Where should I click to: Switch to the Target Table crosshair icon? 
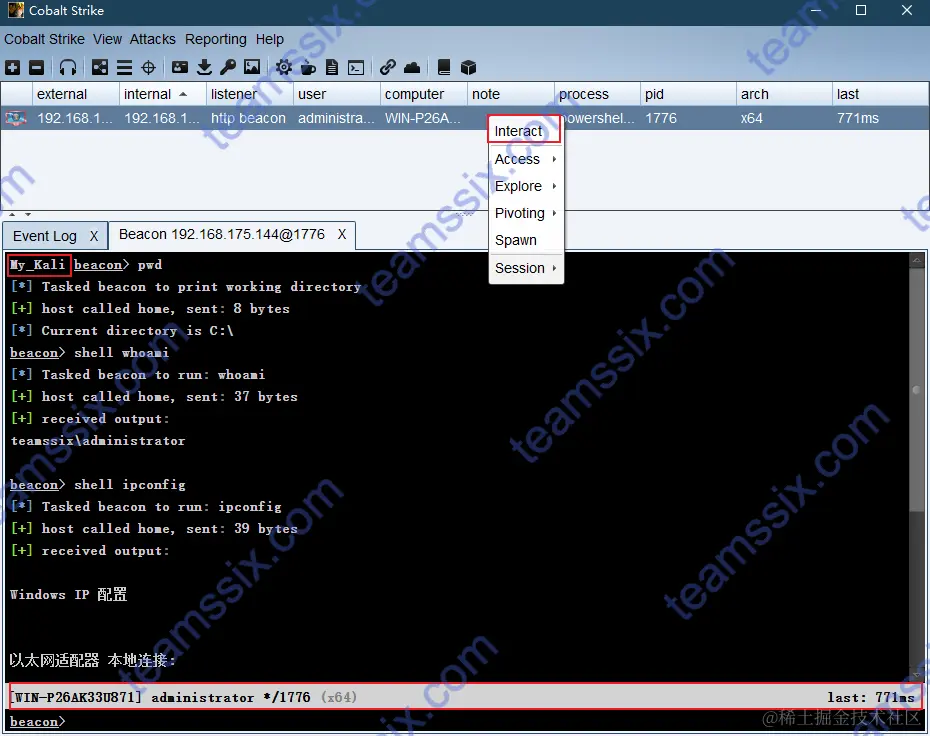point(148,68)
